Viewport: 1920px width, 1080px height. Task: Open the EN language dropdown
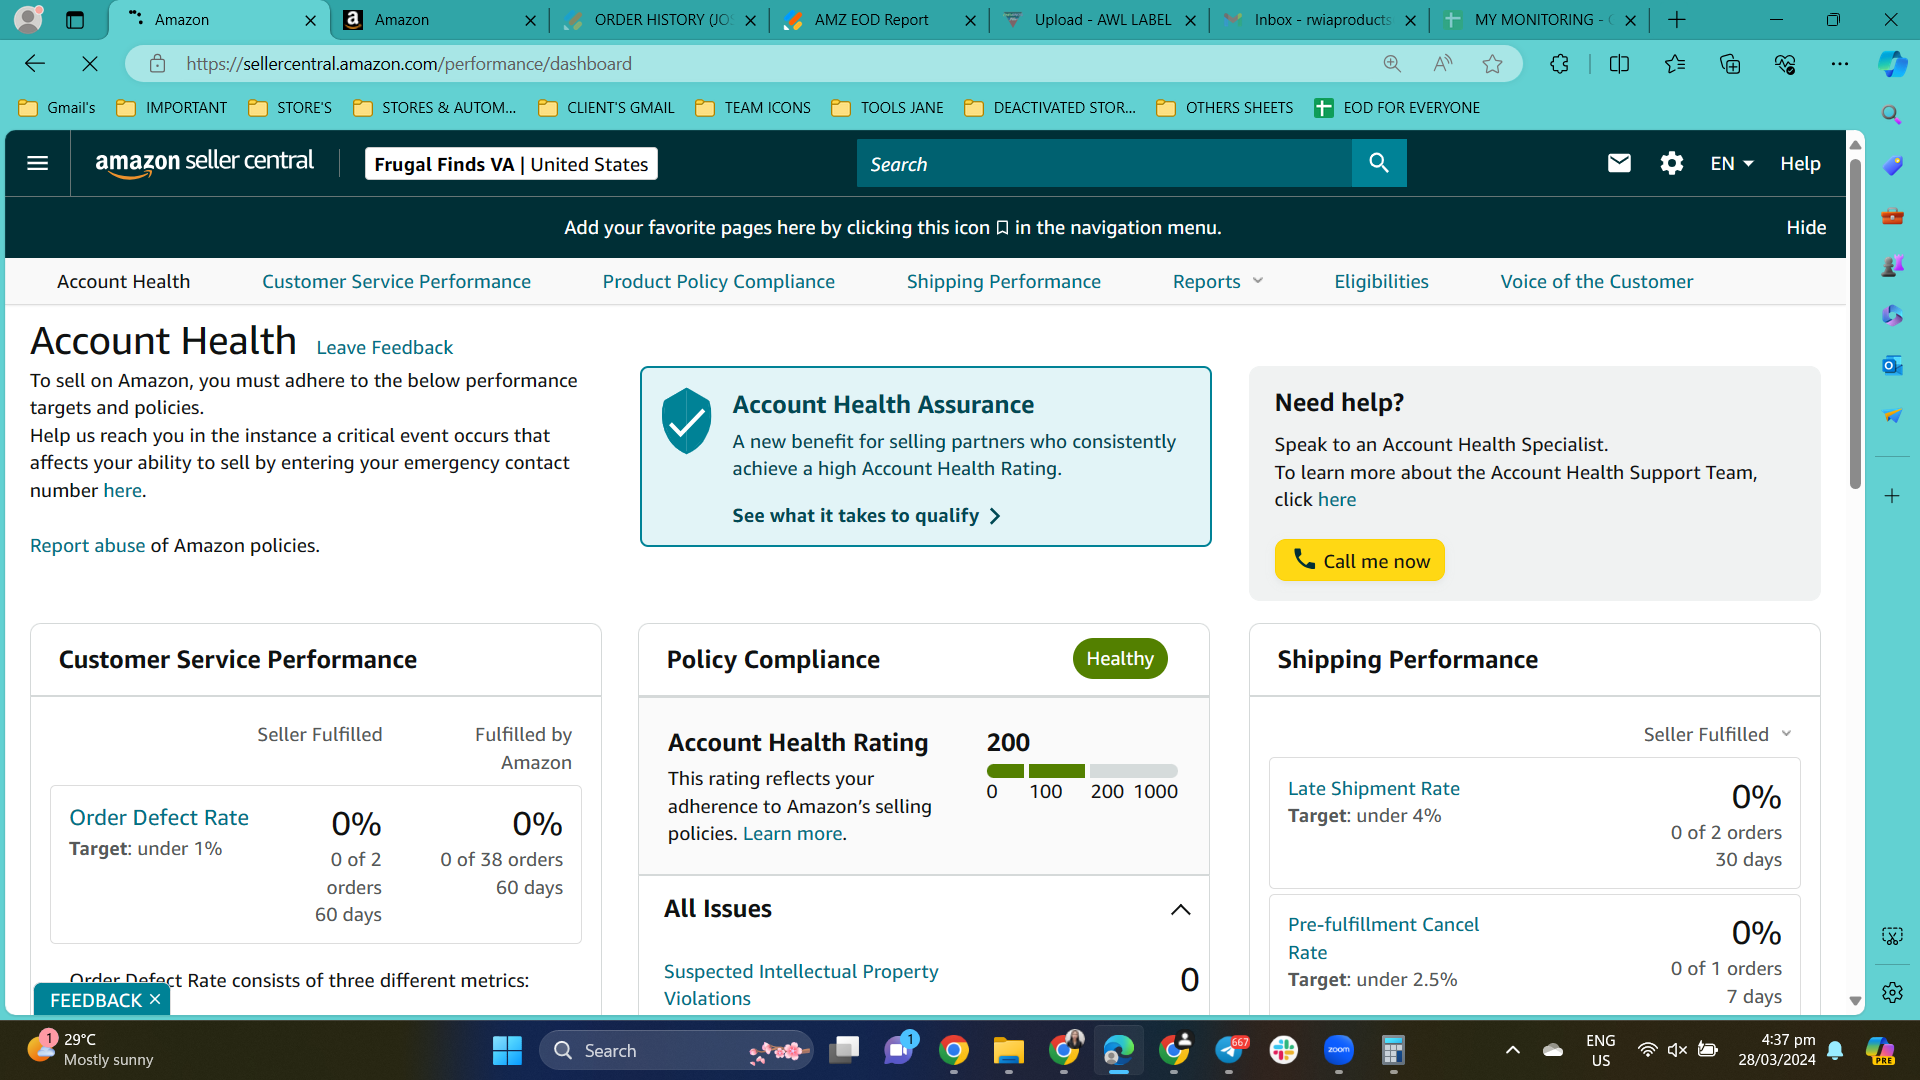point(1732,163)
